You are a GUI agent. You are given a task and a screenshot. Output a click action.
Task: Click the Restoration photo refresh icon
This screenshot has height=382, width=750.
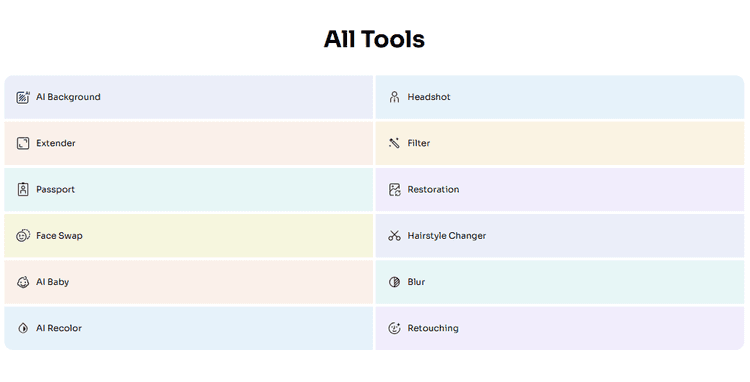tap(394, 189)
